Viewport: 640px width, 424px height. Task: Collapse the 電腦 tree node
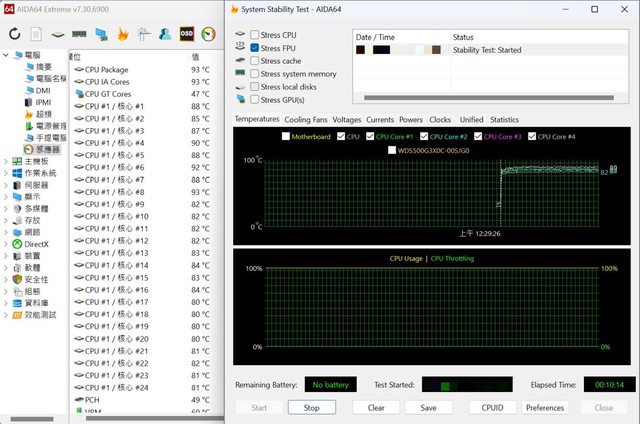coord(6,55)
